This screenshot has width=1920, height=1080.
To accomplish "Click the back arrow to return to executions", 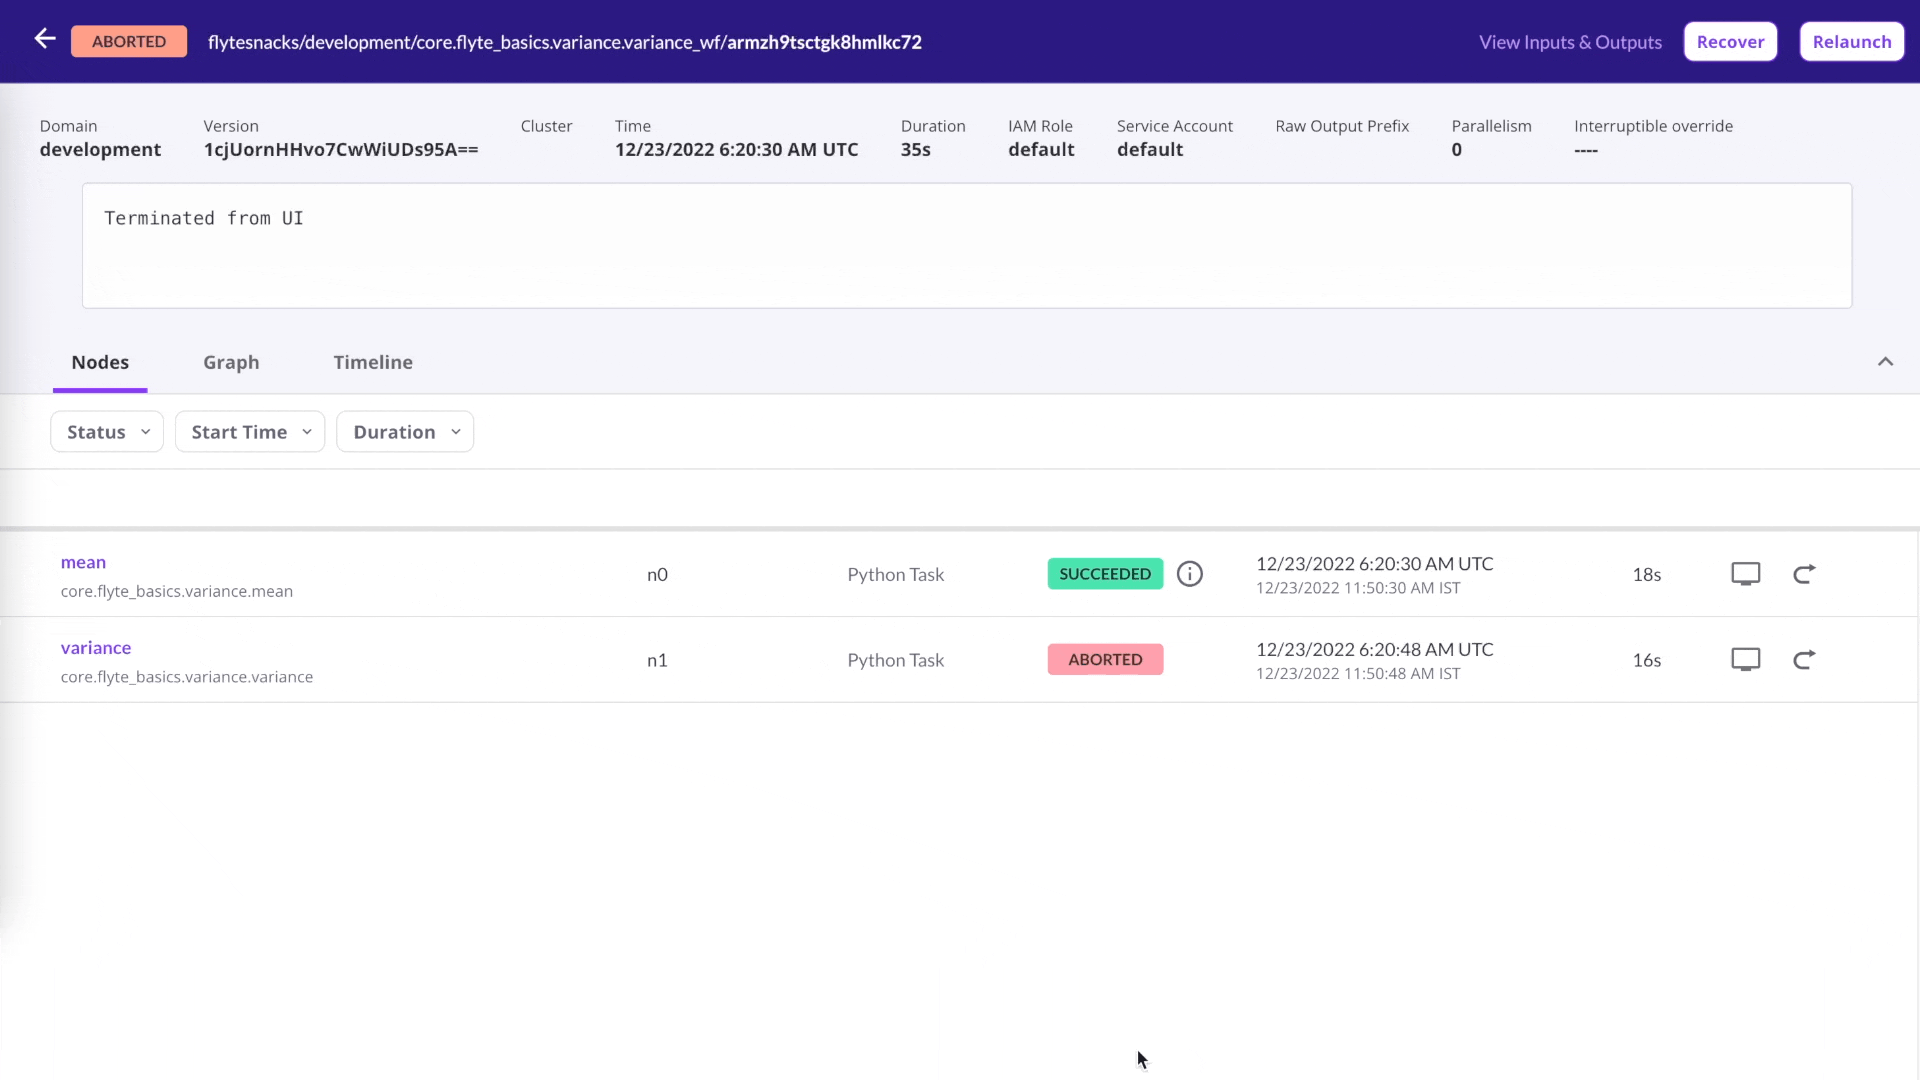I will (x=44, y=39).
